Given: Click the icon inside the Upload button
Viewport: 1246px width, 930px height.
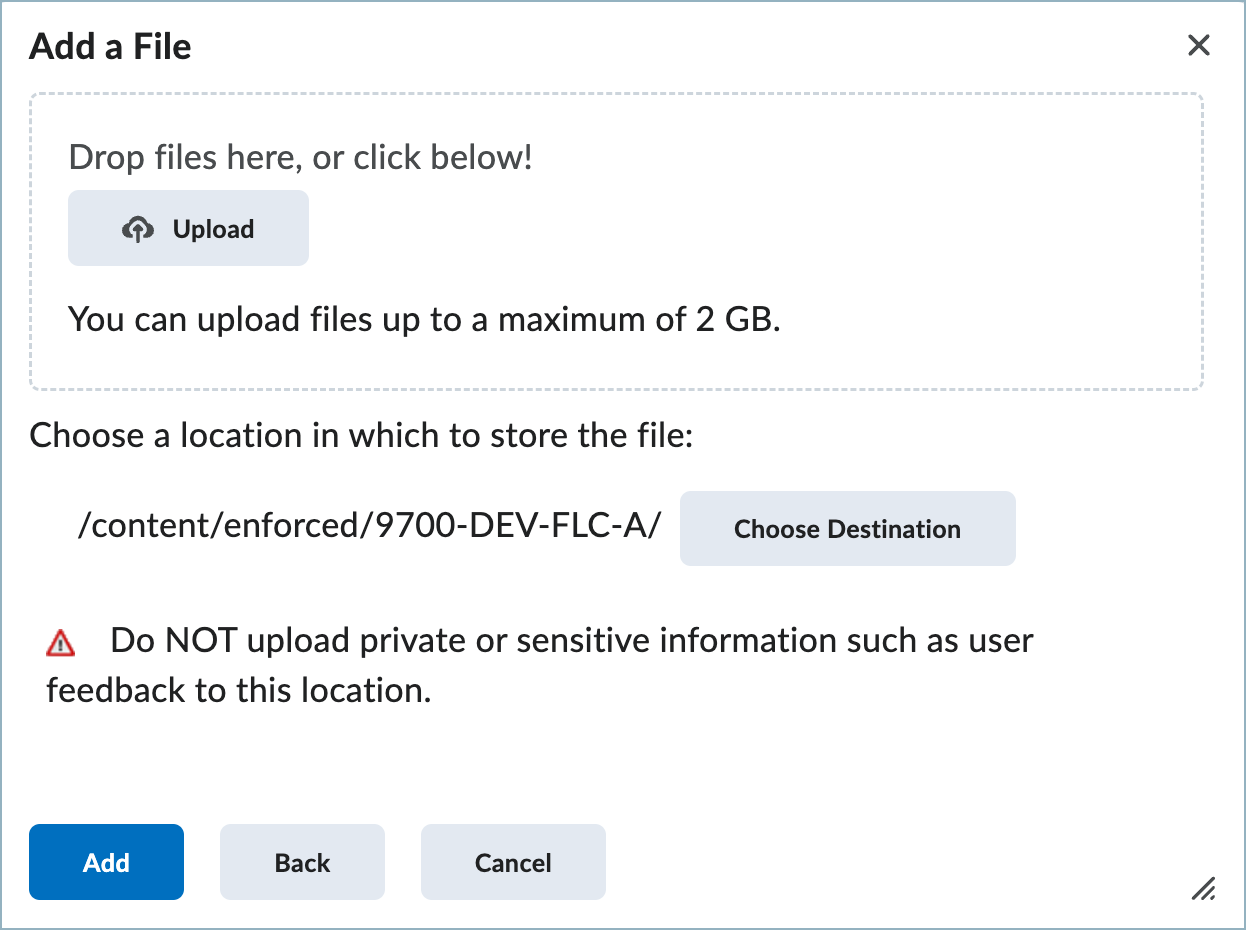Looking at the screenshot, I should pos(139,227).
